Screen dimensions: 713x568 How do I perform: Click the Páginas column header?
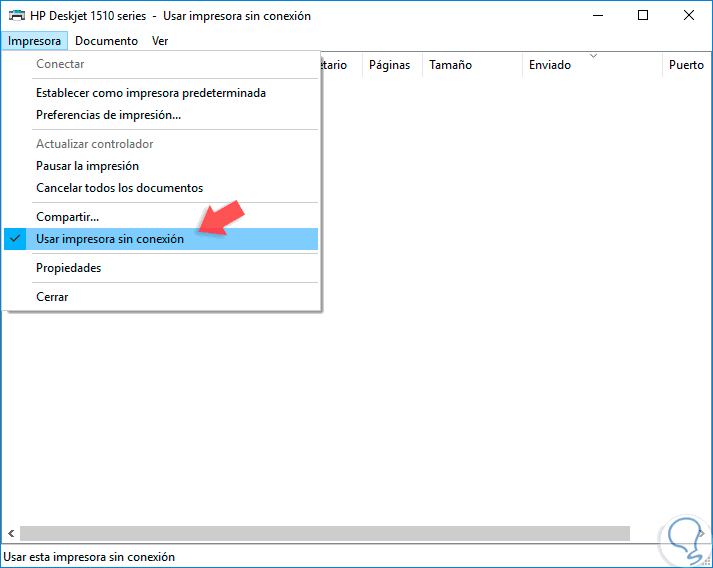coord(392,65)
